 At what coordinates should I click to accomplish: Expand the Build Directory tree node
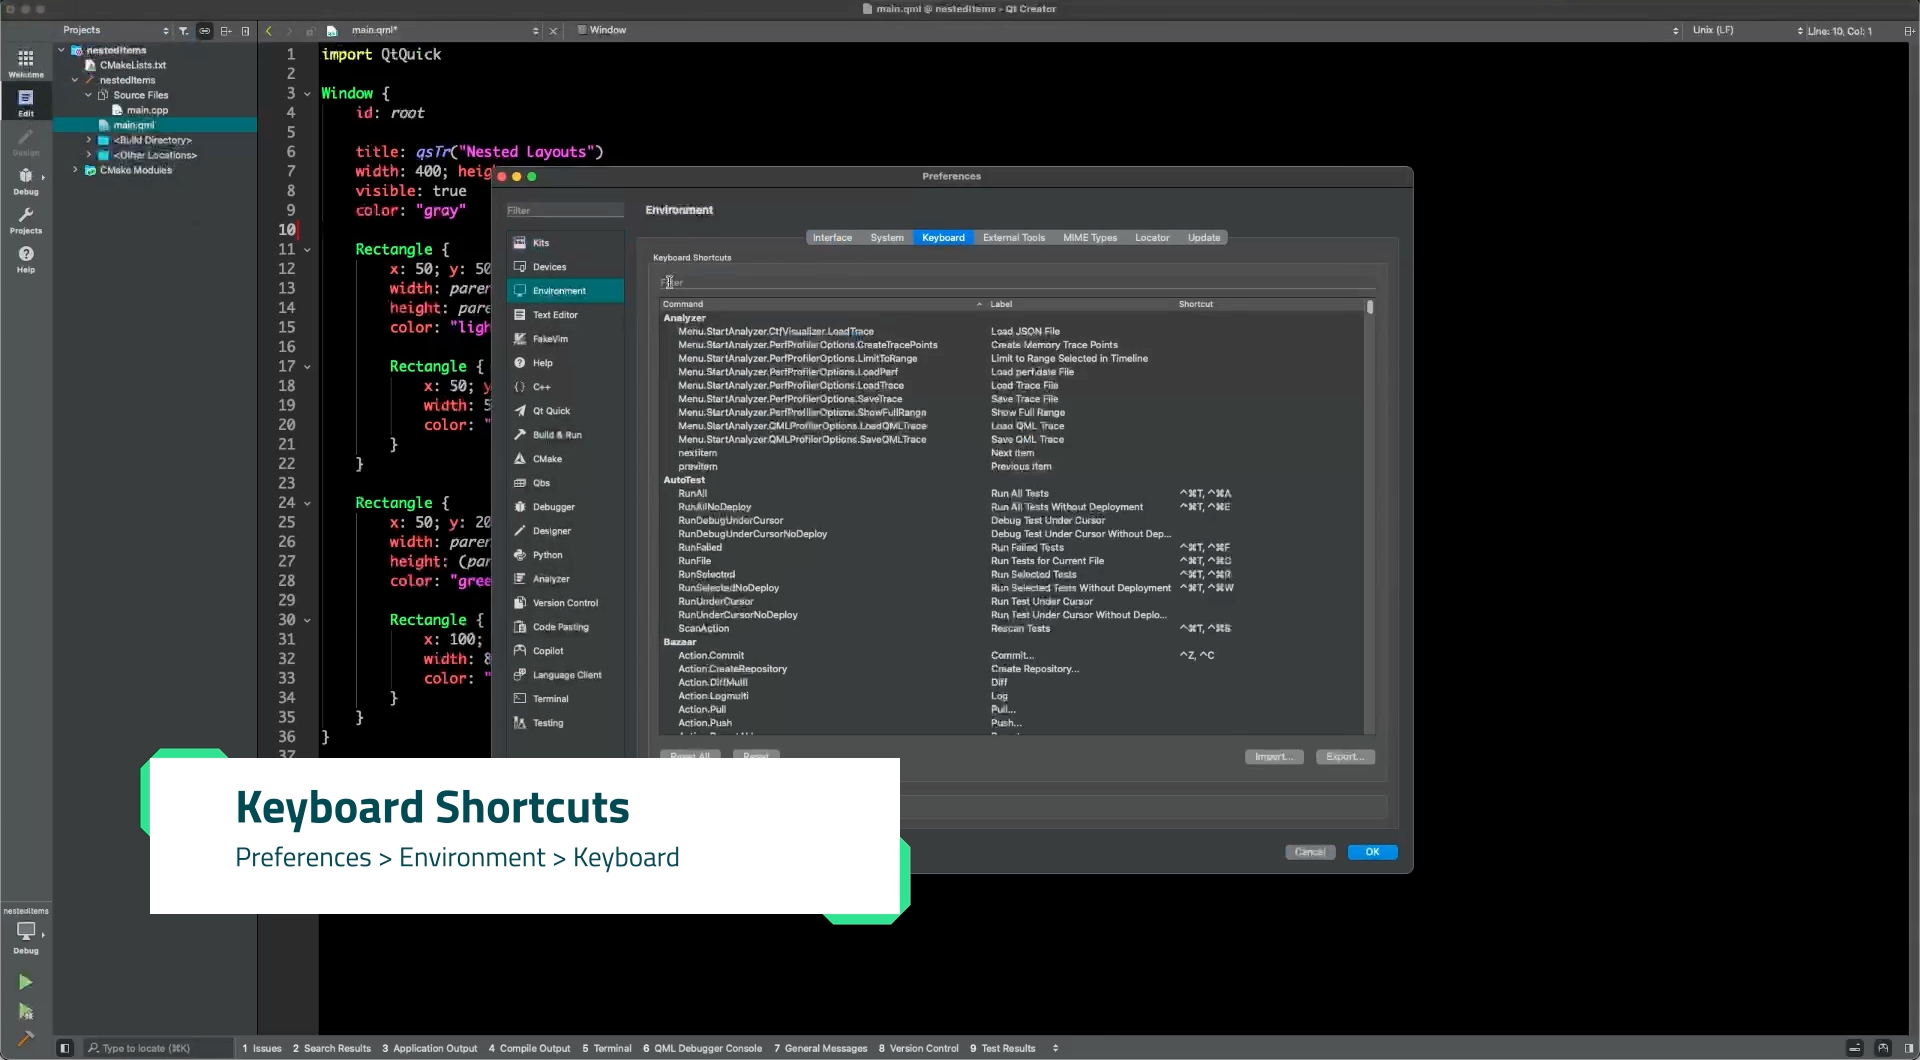pos(89,140)
